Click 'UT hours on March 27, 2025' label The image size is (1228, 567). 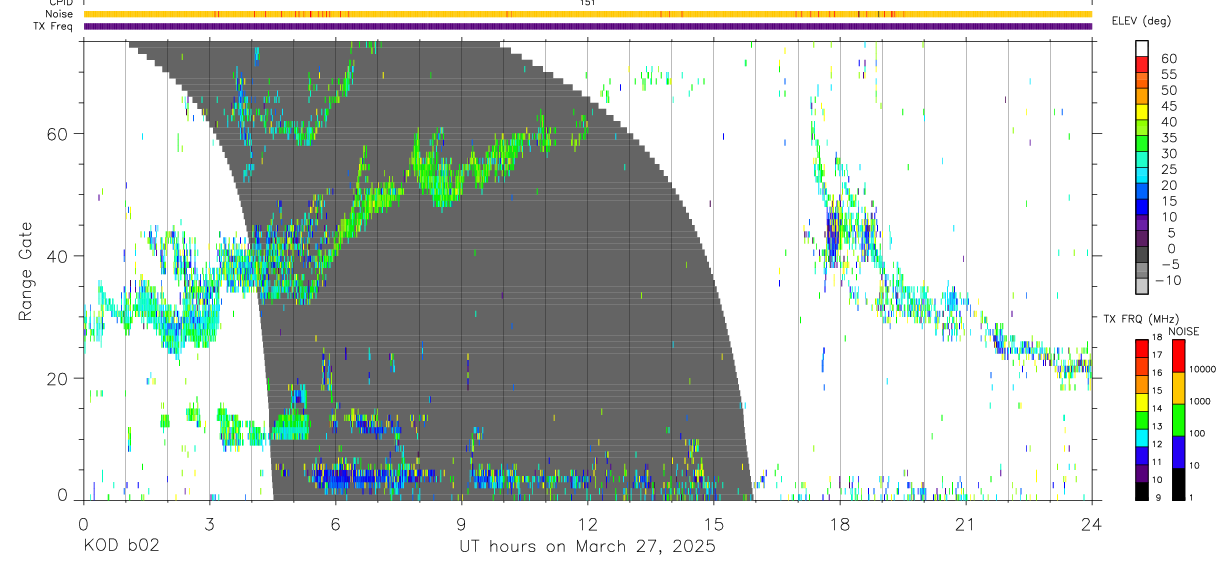(x=587, y=546)
